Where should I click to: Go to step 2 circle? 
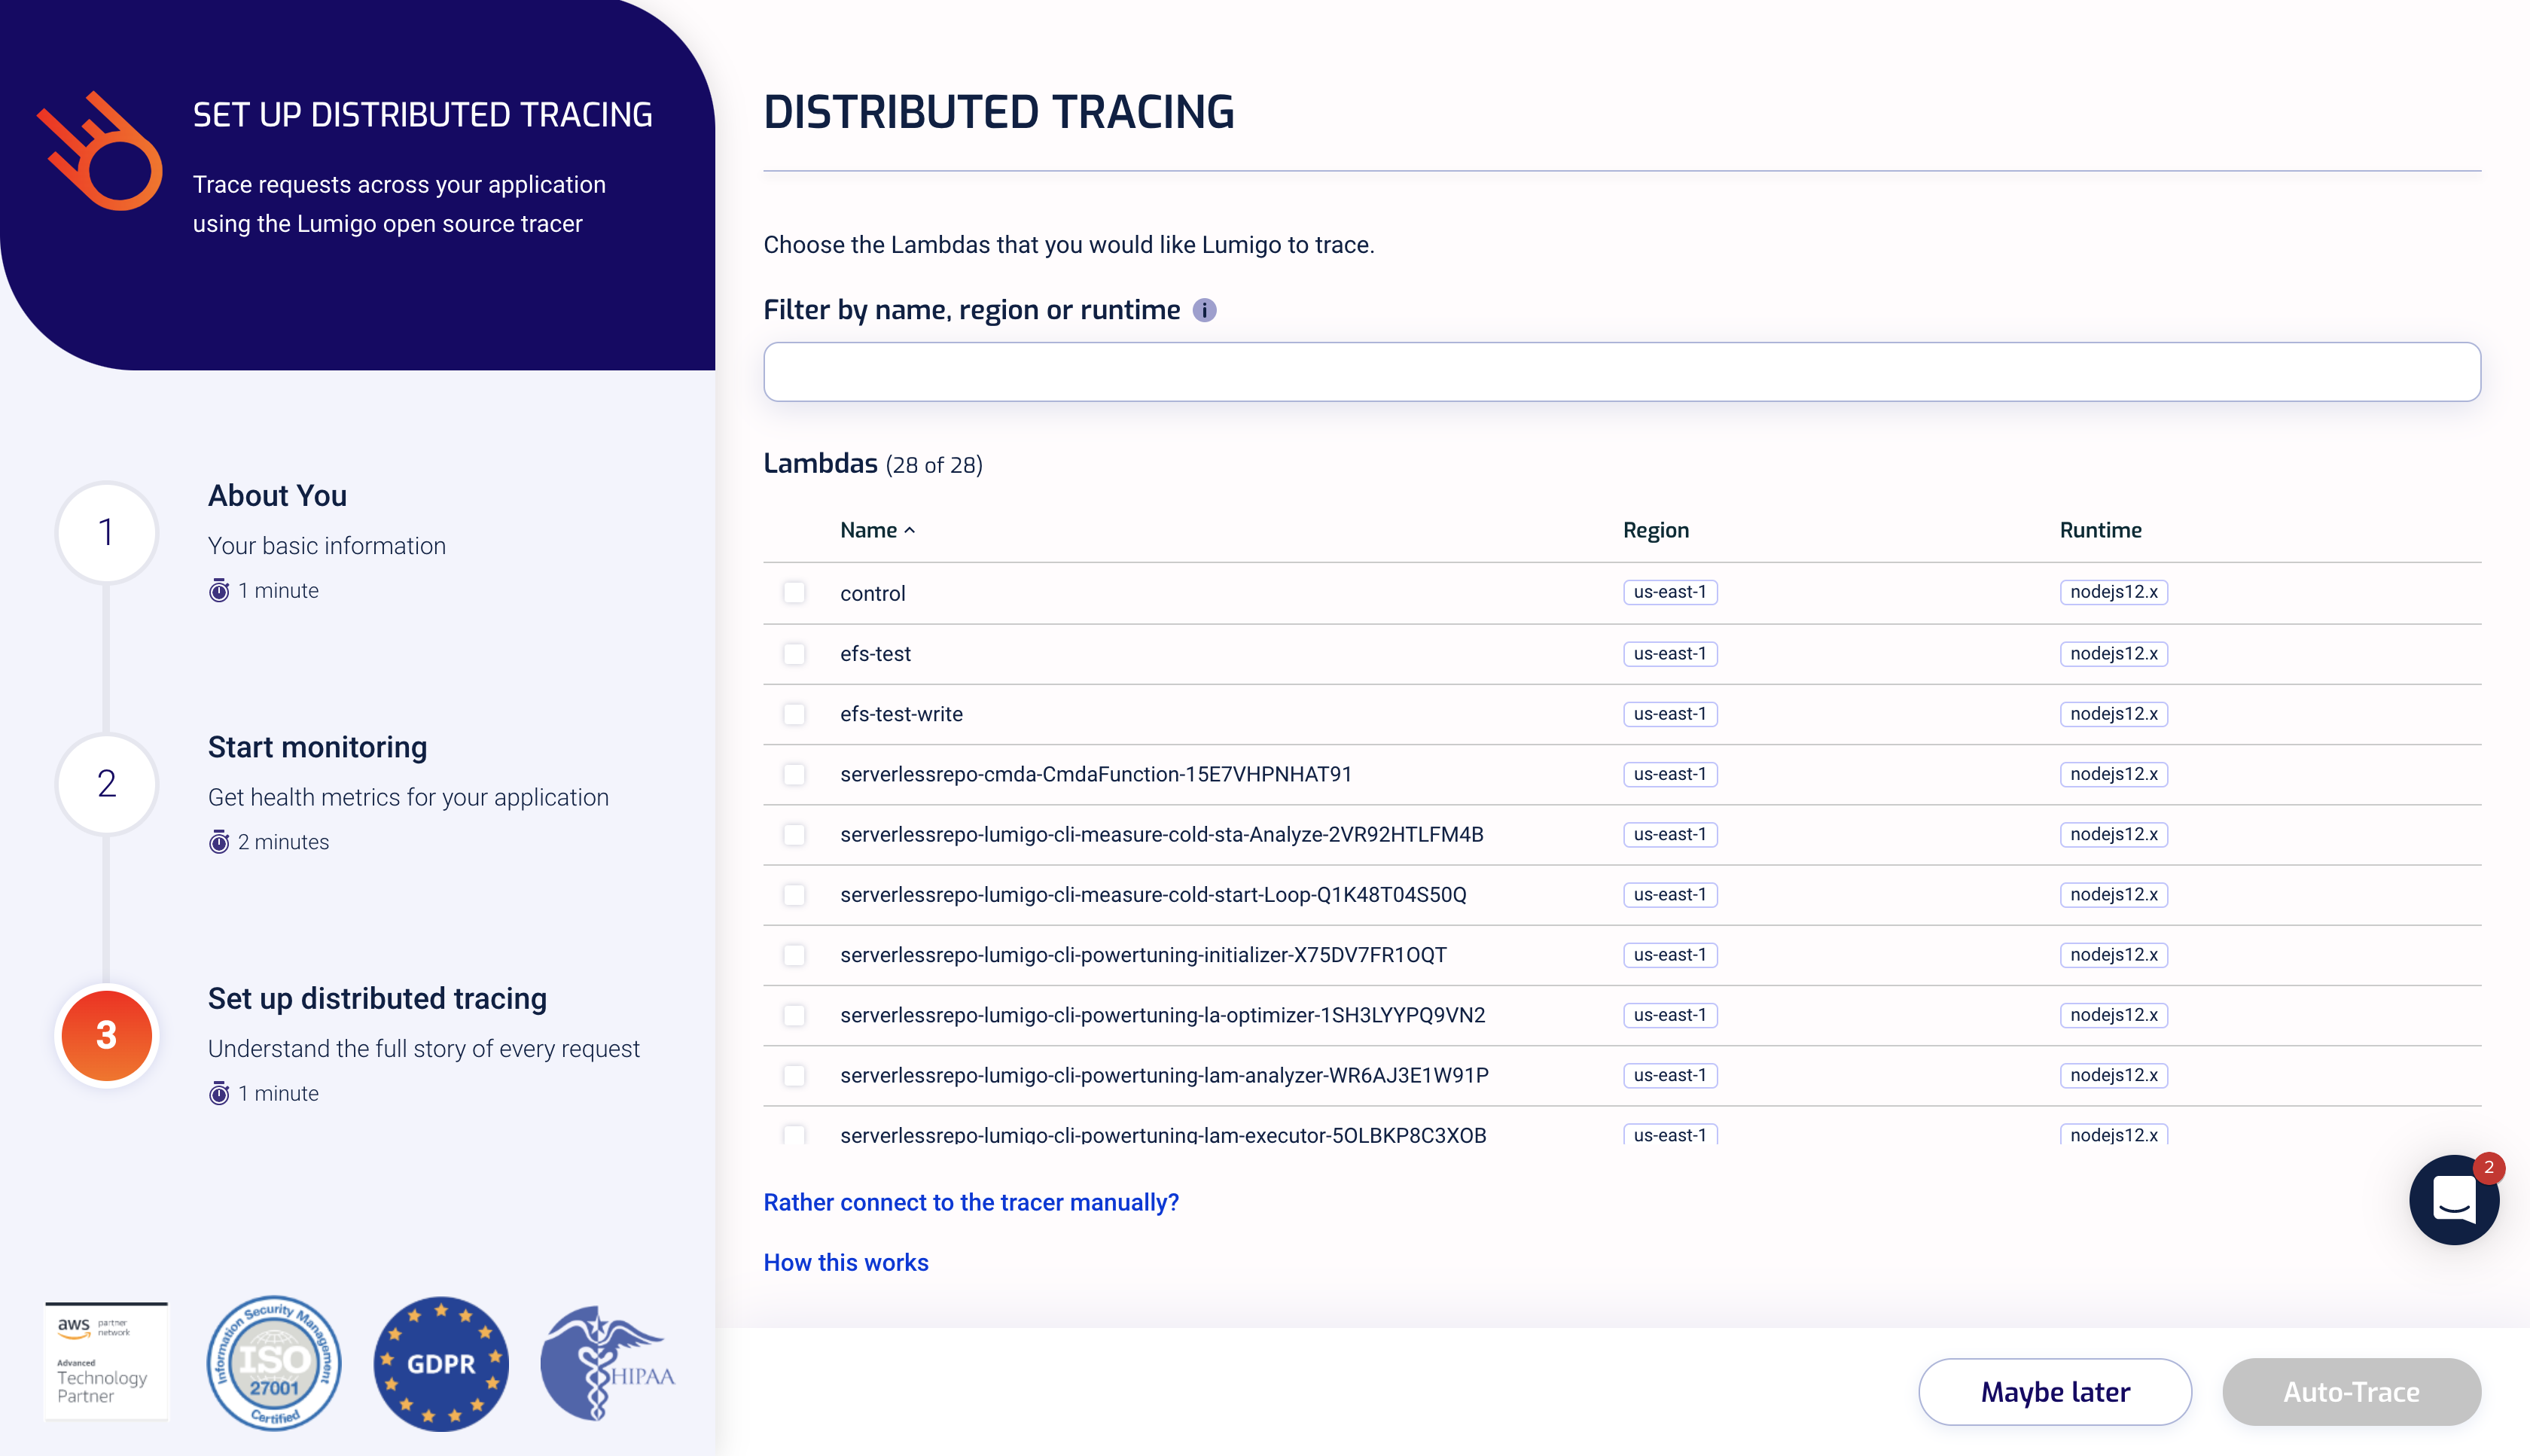coord(106,783)
